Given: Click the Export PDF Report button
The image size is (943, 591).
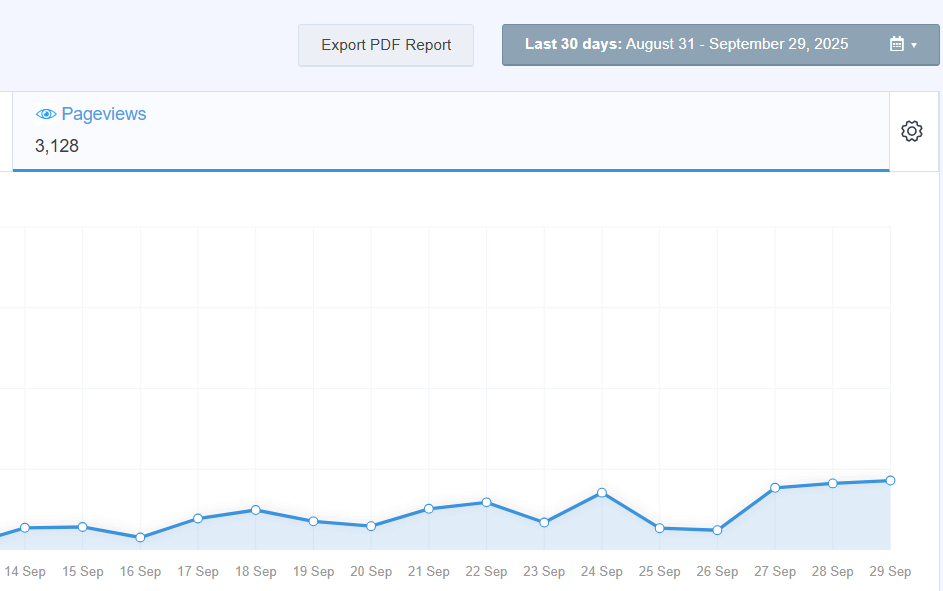Looking at the screenshot, I should pos(386,45).
